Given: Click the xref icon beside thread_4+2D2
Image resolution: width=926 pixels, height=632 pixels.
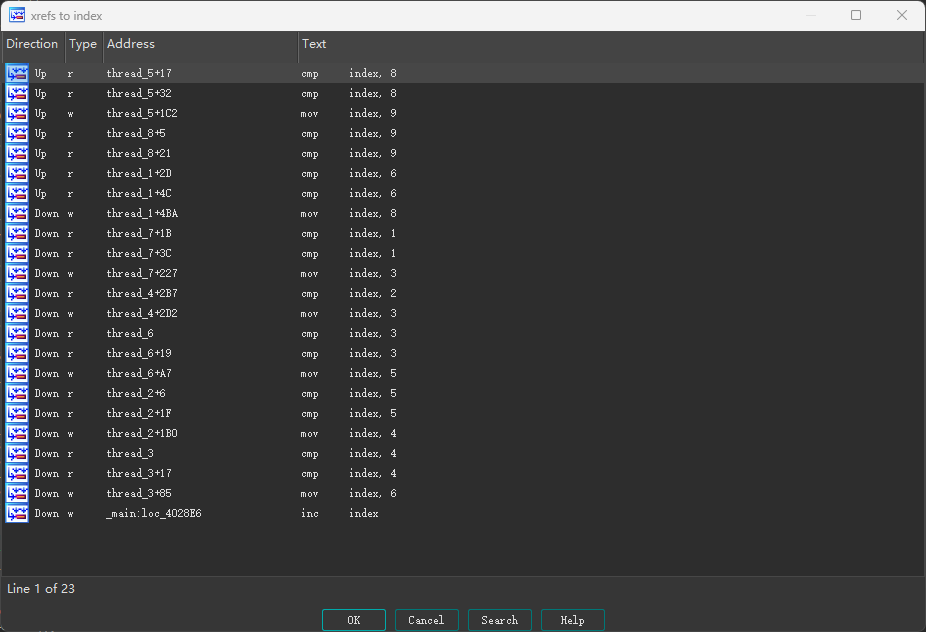Looking at the screenshot, I should (x=17, y=313).
